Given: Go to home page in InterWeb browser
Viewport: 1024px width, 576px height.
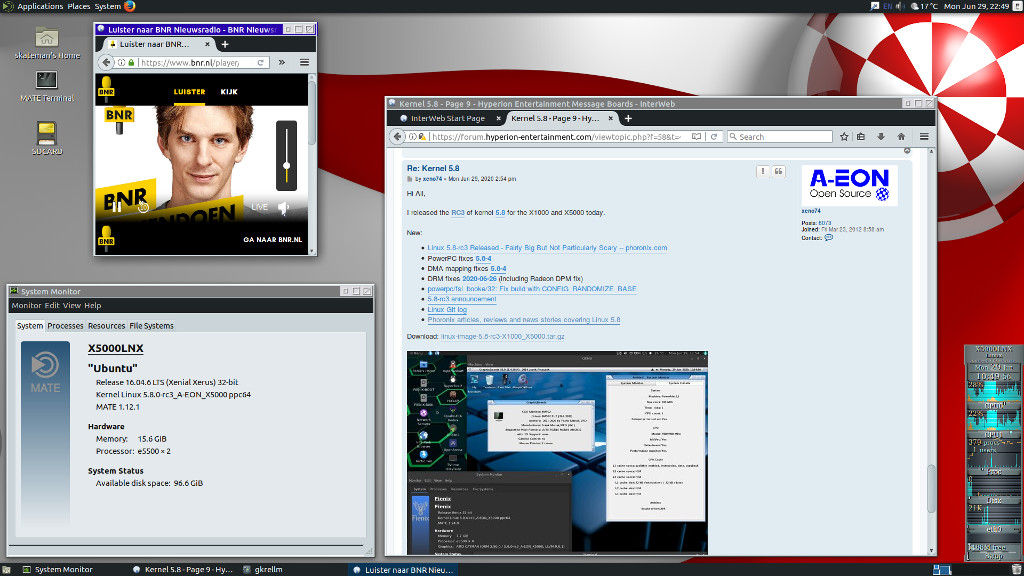Looking at the screenshot, I should (901, 136).
